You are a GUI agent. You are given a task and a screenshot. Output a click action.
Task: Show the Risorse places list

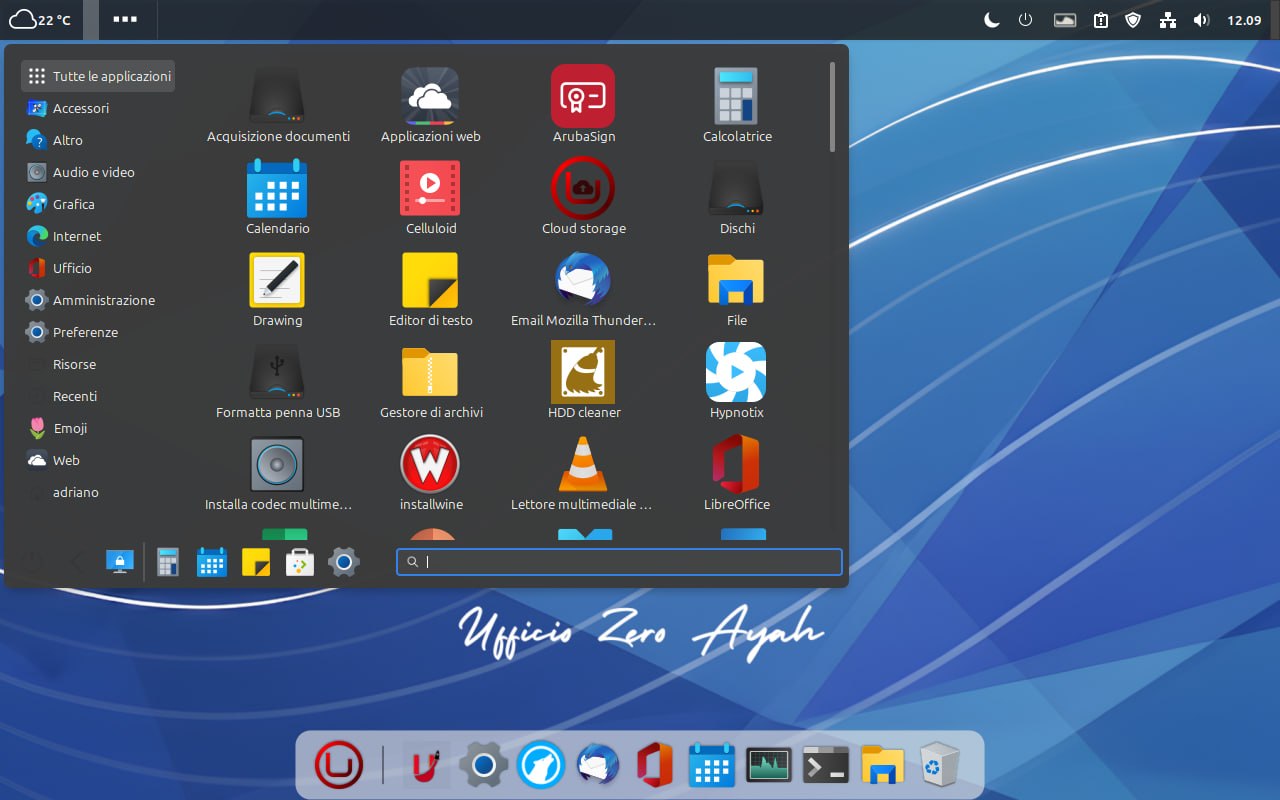[x=98, y=364]
